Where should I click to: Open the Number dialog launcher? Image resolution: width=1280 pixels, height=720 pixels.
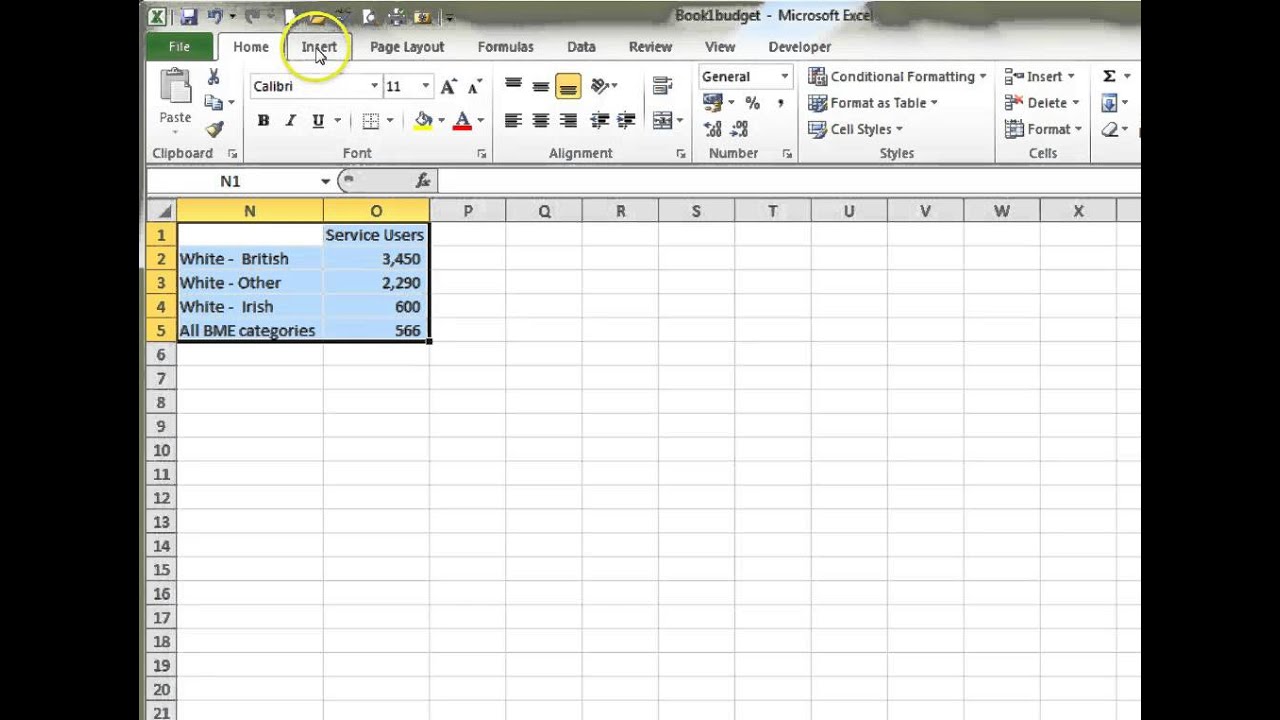point(787,154)
